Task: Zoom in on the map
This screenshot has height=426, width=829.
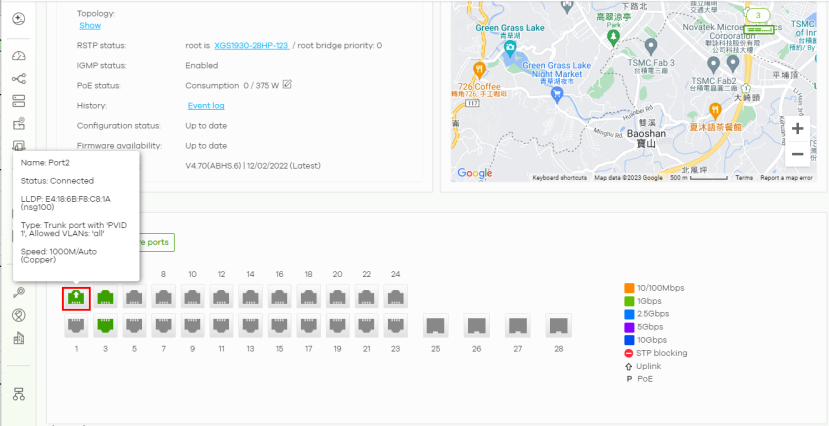Action: click(x=797, y=129)
